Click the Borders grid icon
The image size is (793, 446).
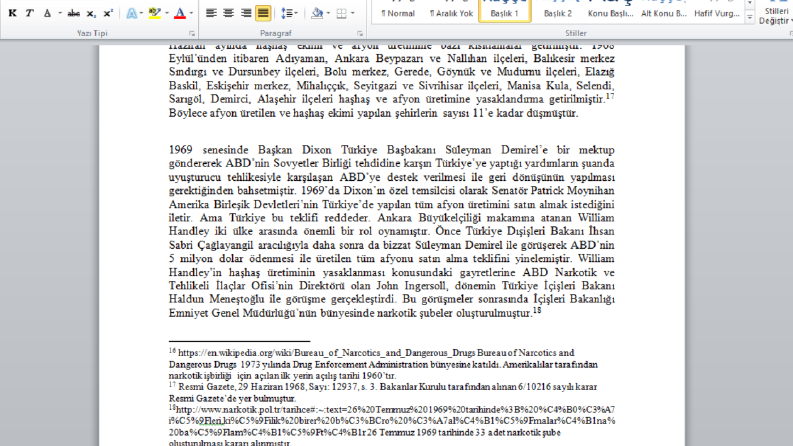click(342, 13)
